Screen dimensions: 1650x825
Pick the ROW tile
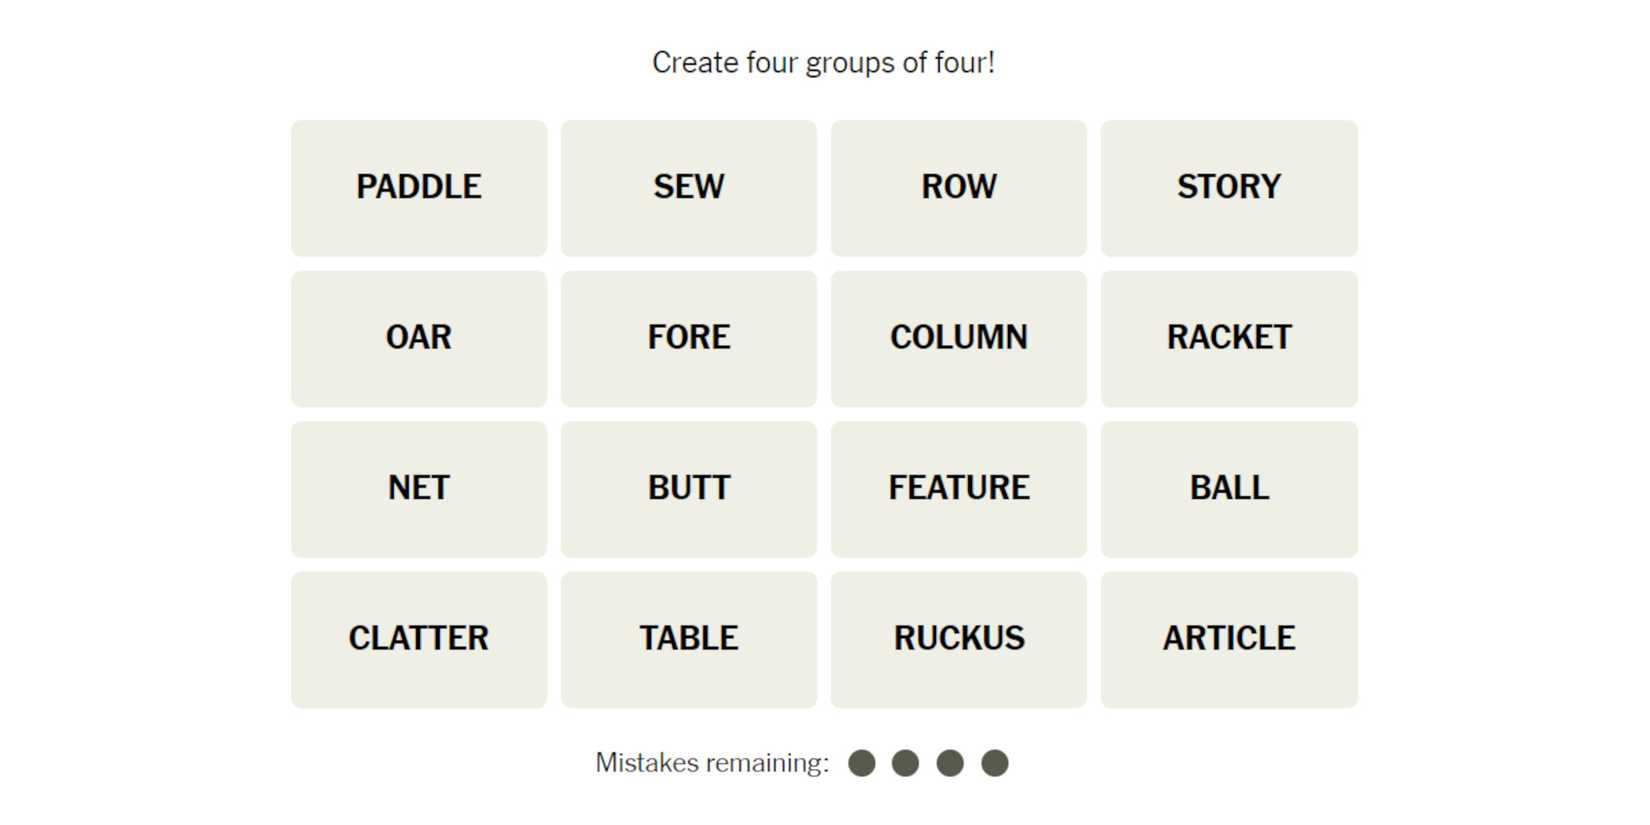tap(959, 188)
